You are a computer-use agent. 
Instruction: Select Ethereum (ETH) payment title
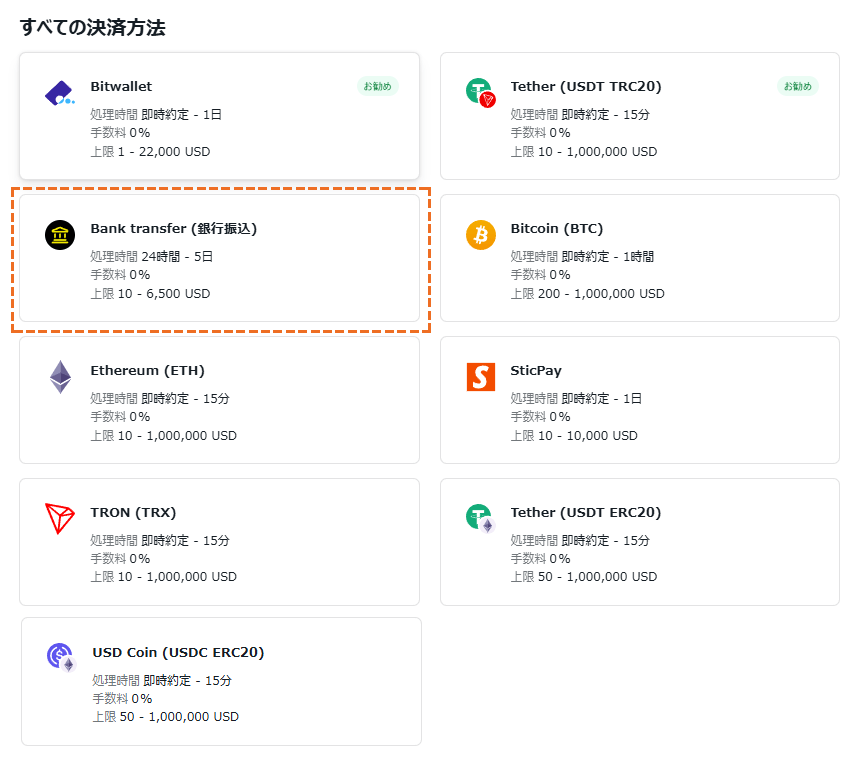point(147,370)
